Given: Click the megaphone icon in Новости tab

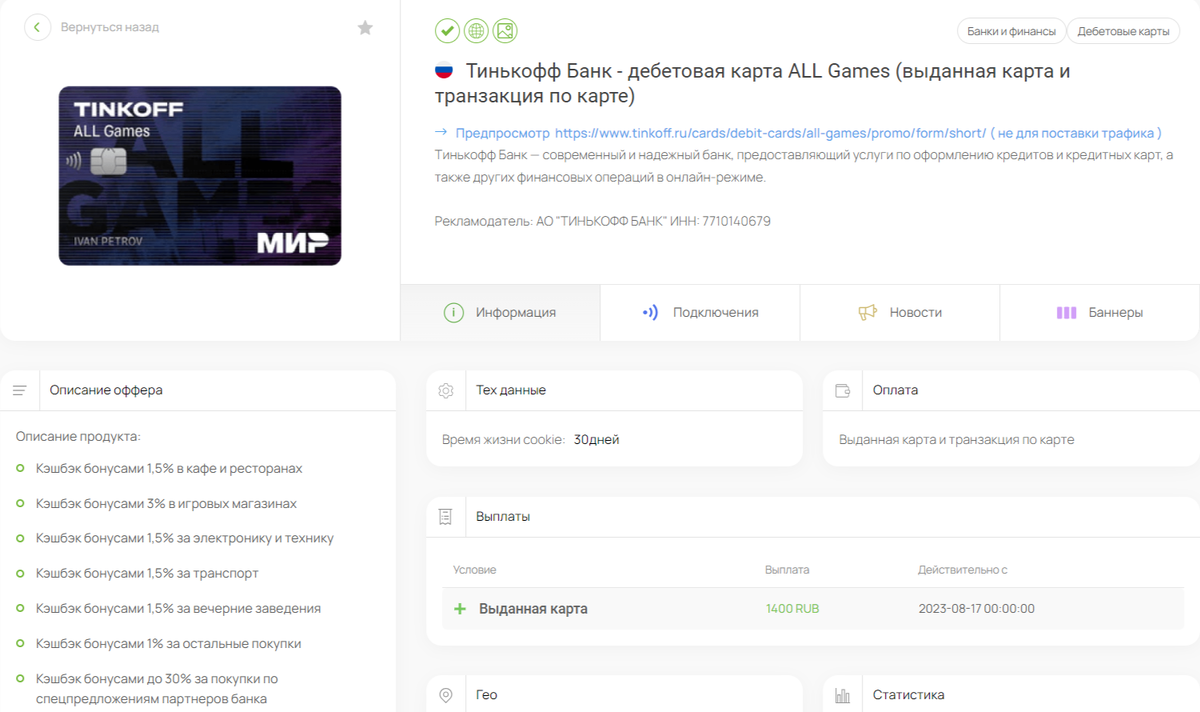Looking at the screenshot, I should click(867, 312).
